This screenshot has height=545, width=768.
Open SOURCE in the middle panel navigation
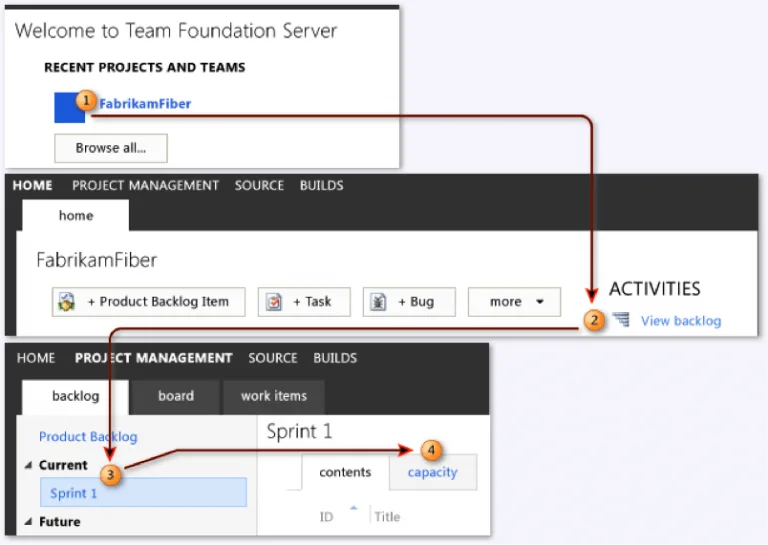pyautogui.click(x=259, y=186)
